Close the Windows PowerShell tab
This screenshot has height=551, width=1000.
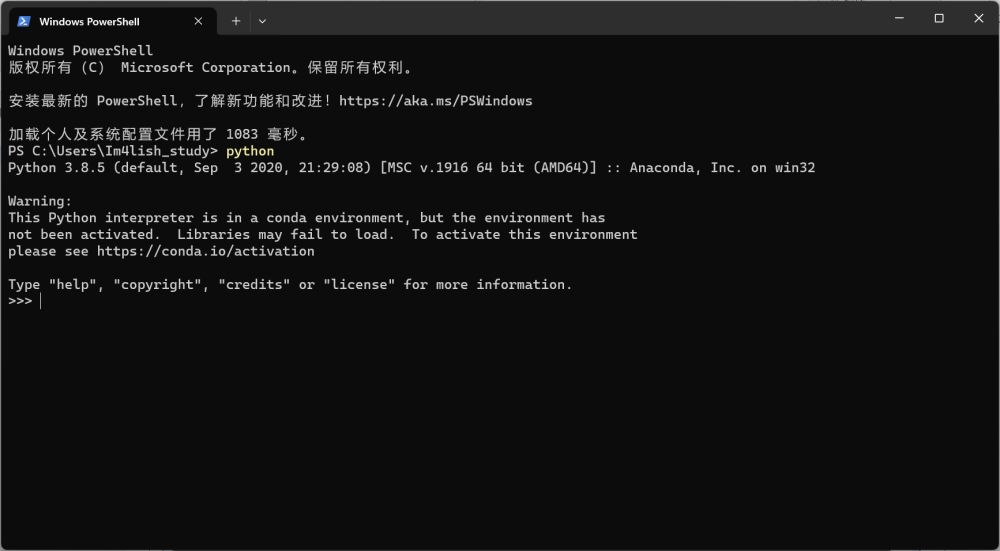pos(198,21)
